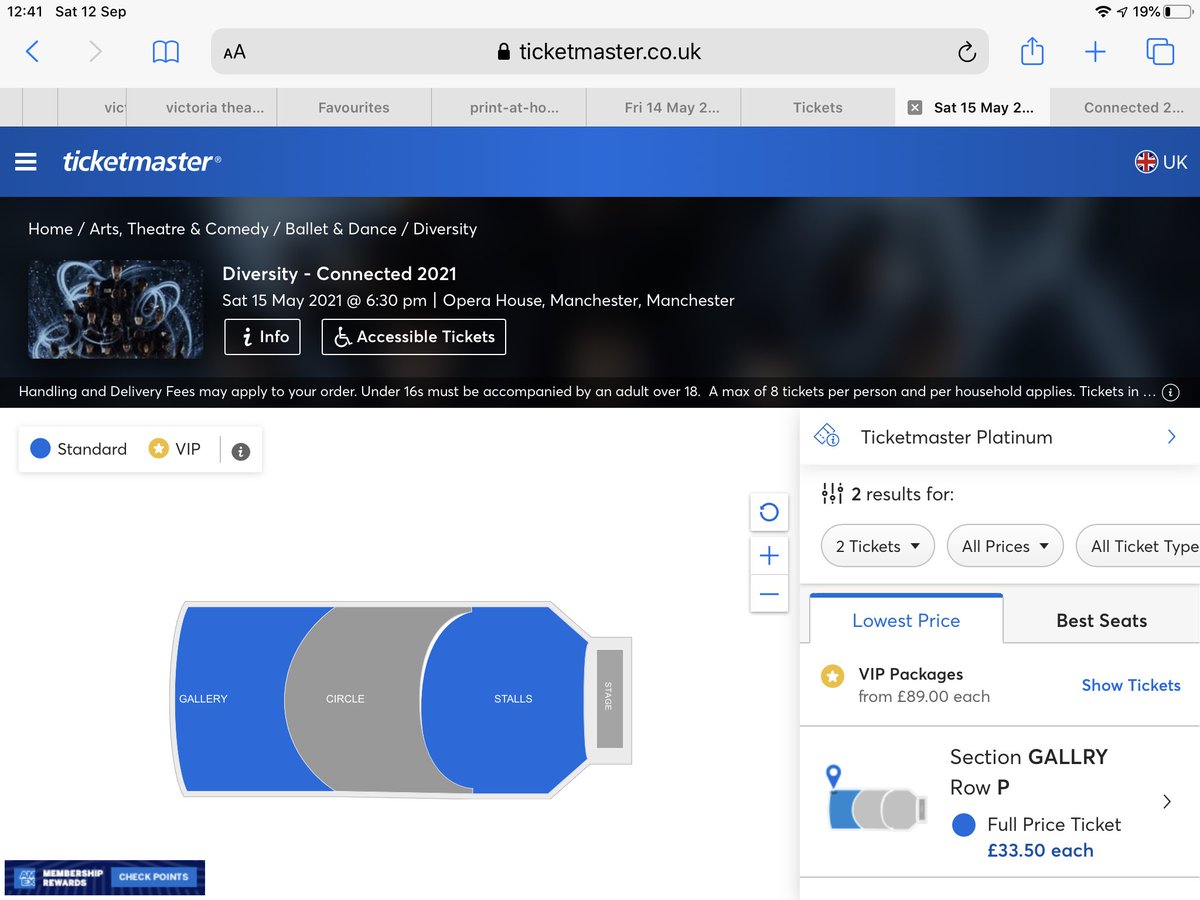Select the Lowest Price tab
The image size is (1200, 900).
coord(906,620)
